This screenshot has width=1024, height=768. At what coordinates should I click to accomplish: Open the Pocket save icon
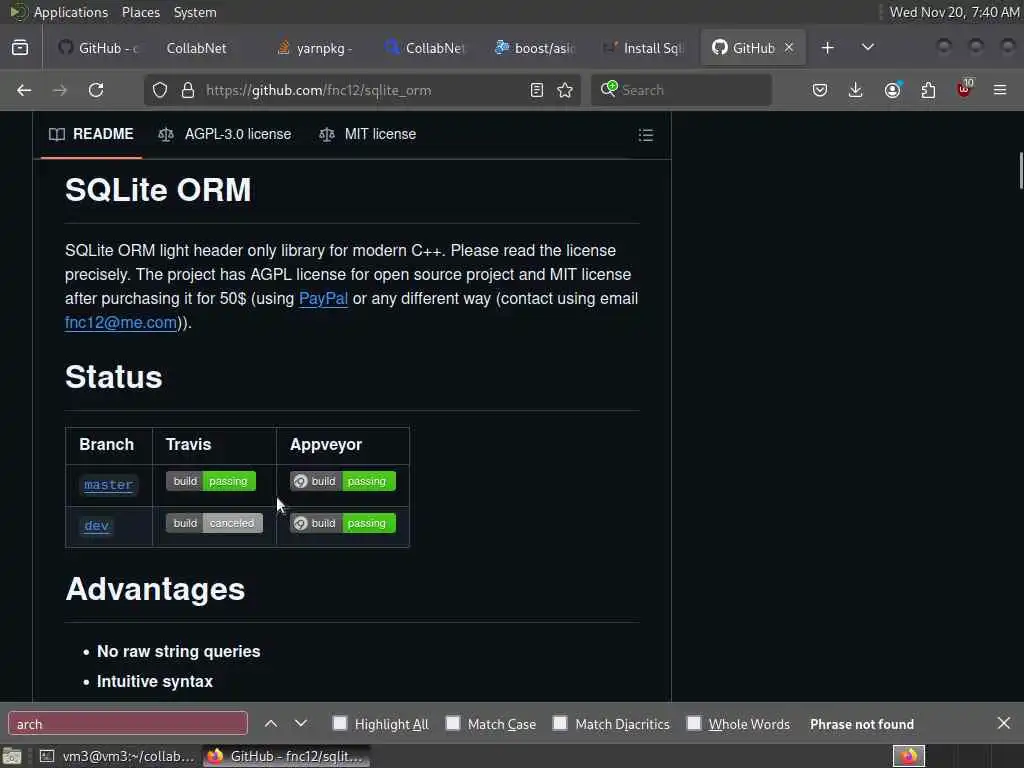click(x=820, y=90)
